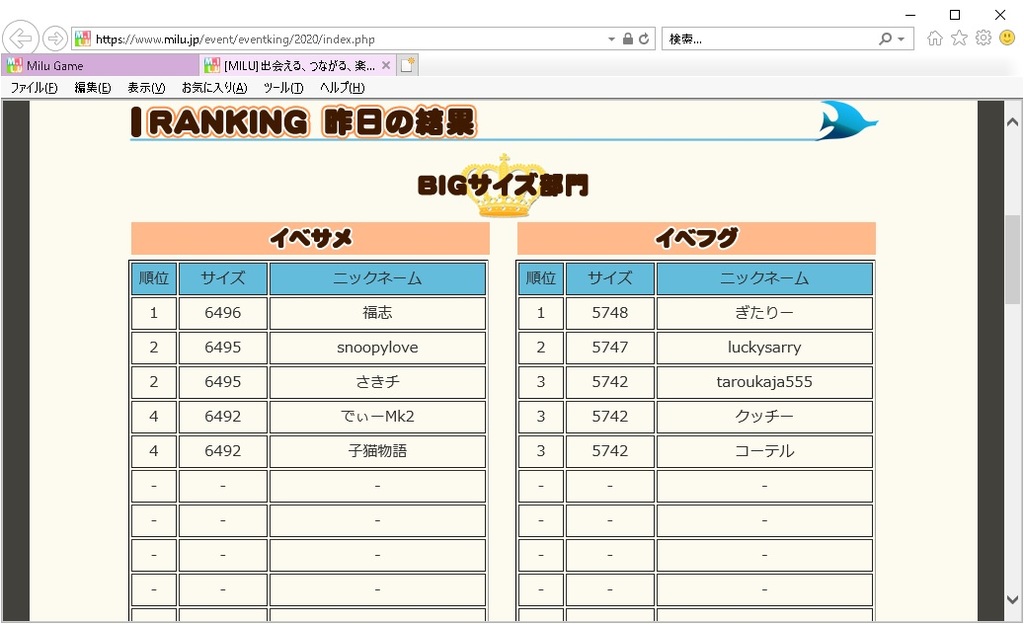Click the URL address field

click(340, 39)
